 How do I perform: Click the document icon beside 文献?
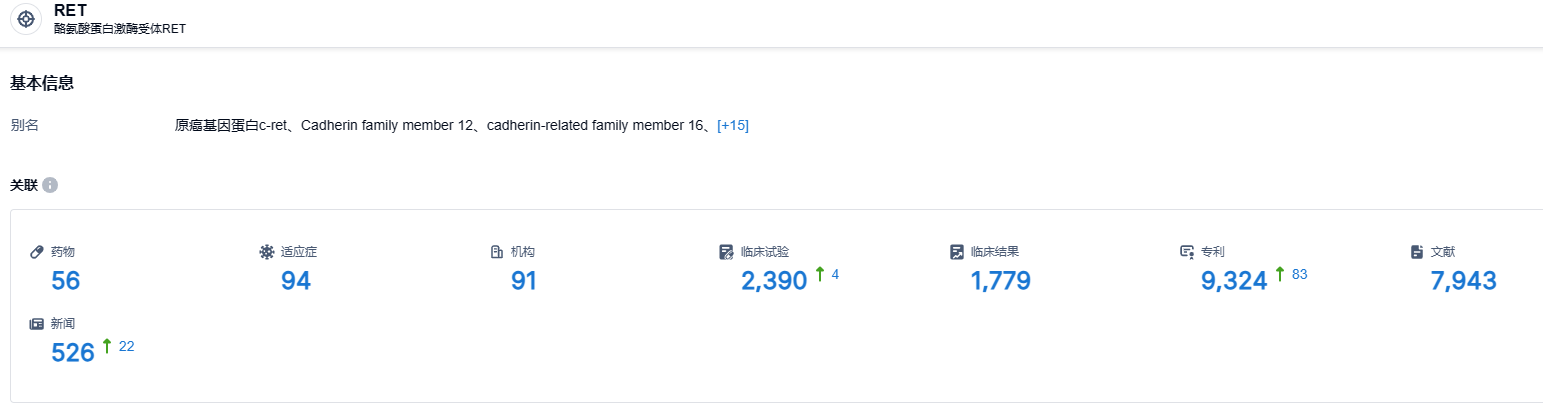click(x=1417, y=252)
